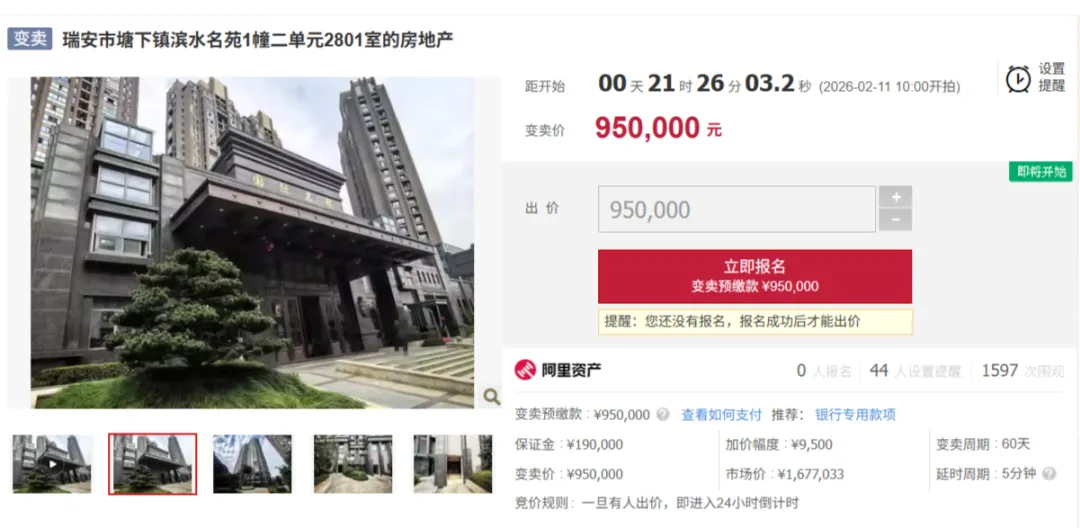The image size is (1080, 528).
Task: Play the video thumbnail in gallery
Action: click(x=52, y=463)
